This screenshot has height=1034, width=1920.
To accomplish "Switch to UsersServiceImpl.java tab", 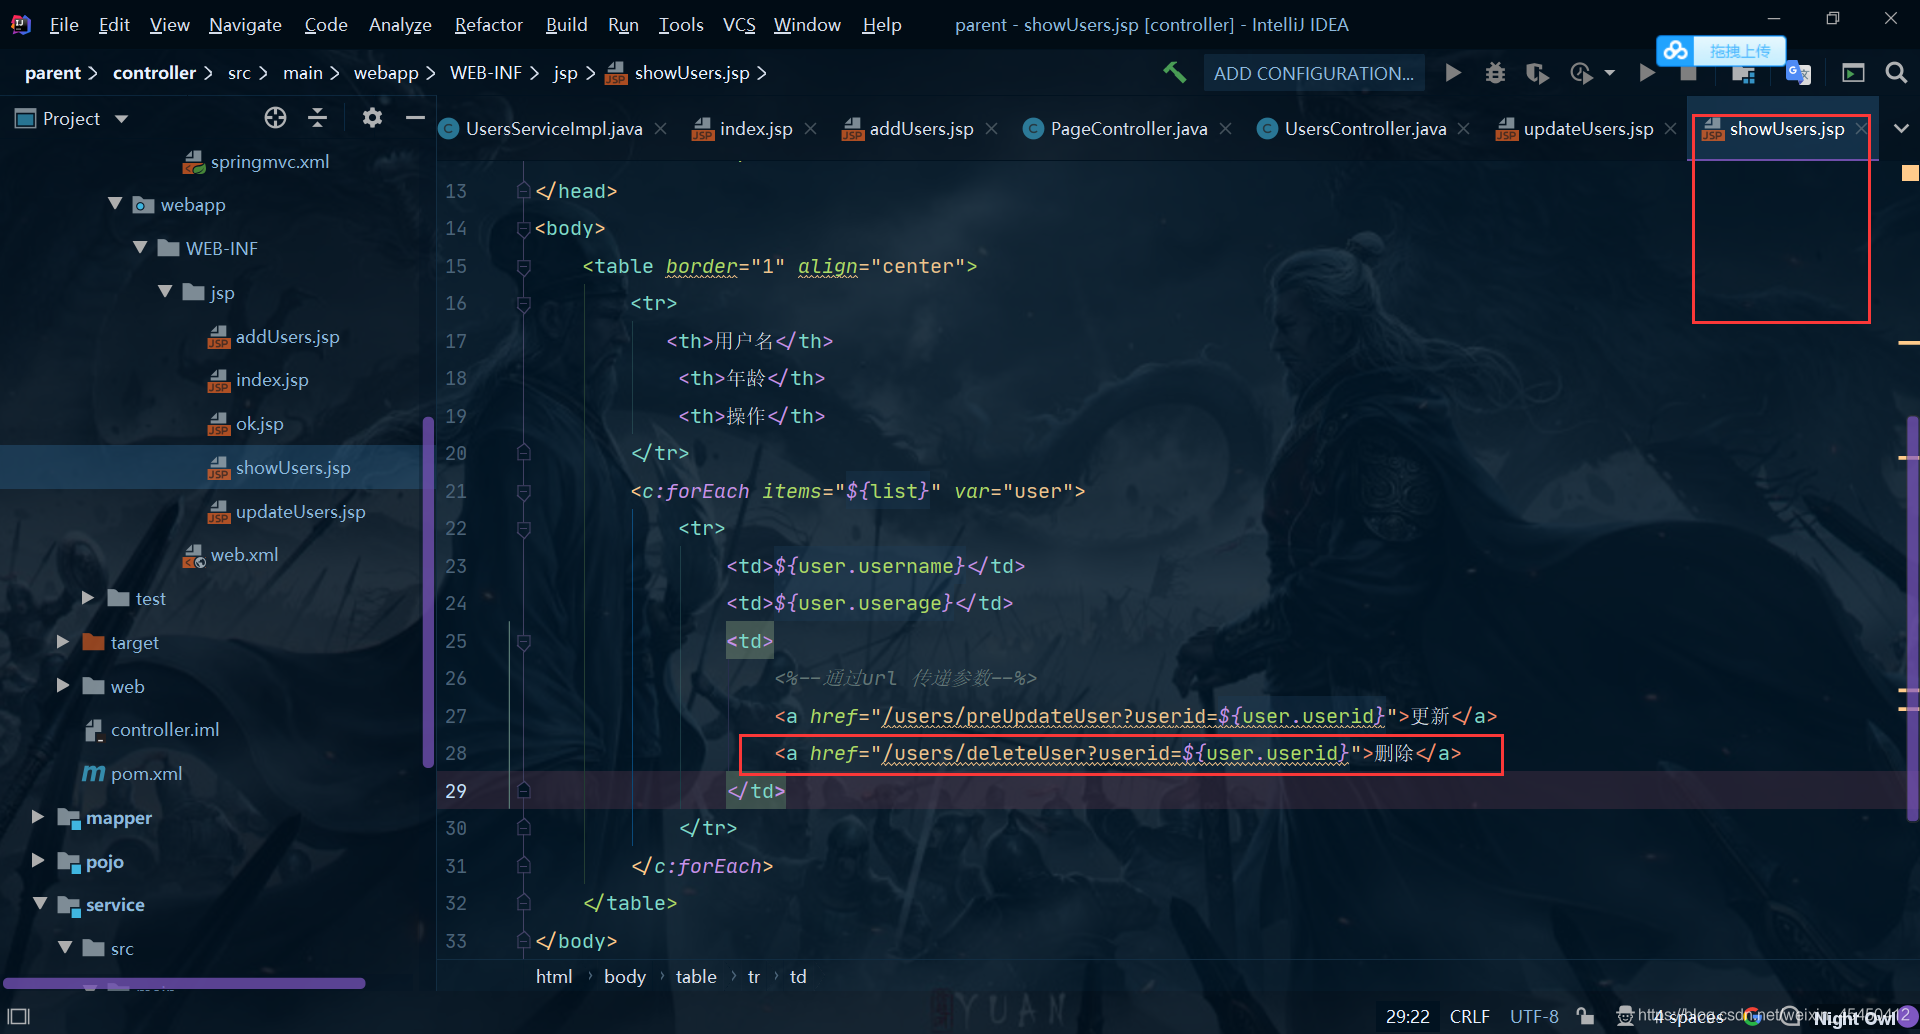I will pyautogui.click(x=553, y=129).
